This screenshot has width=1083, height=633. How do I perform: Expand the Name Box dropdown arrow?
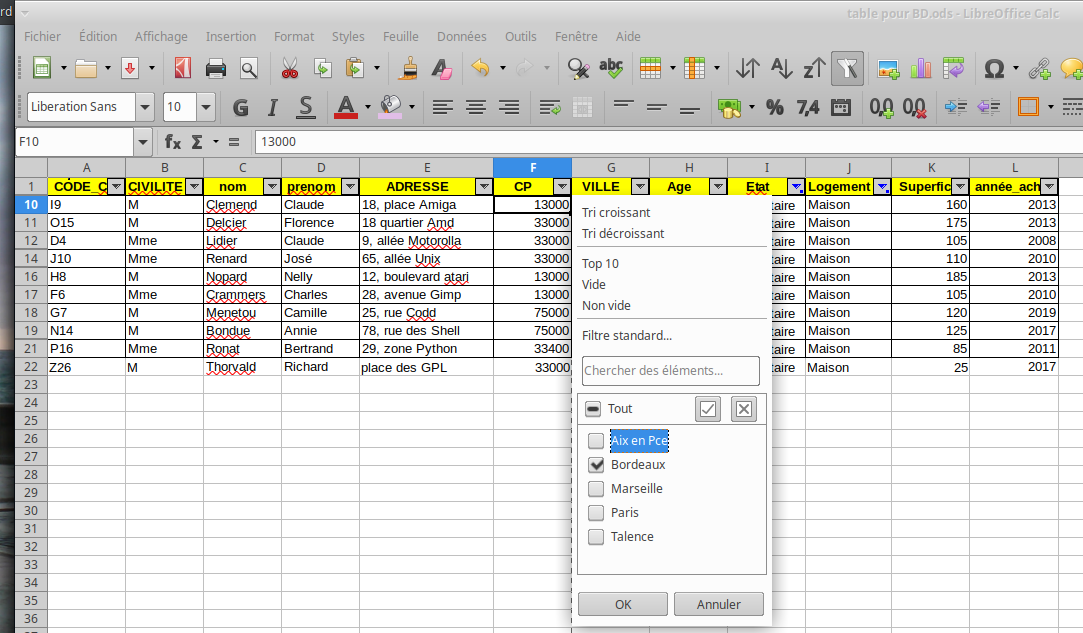tap(142, 142)
